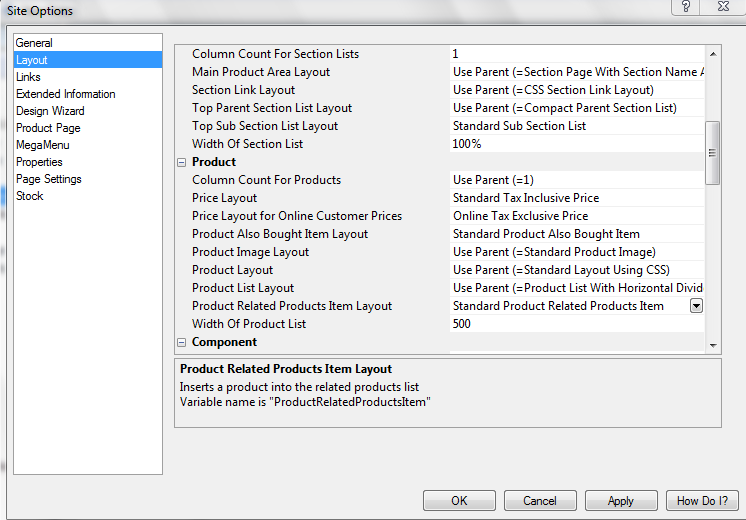Viewport: 746px width, 520px height.
Task: Open How Do I? help
Action: click(702, 500)
